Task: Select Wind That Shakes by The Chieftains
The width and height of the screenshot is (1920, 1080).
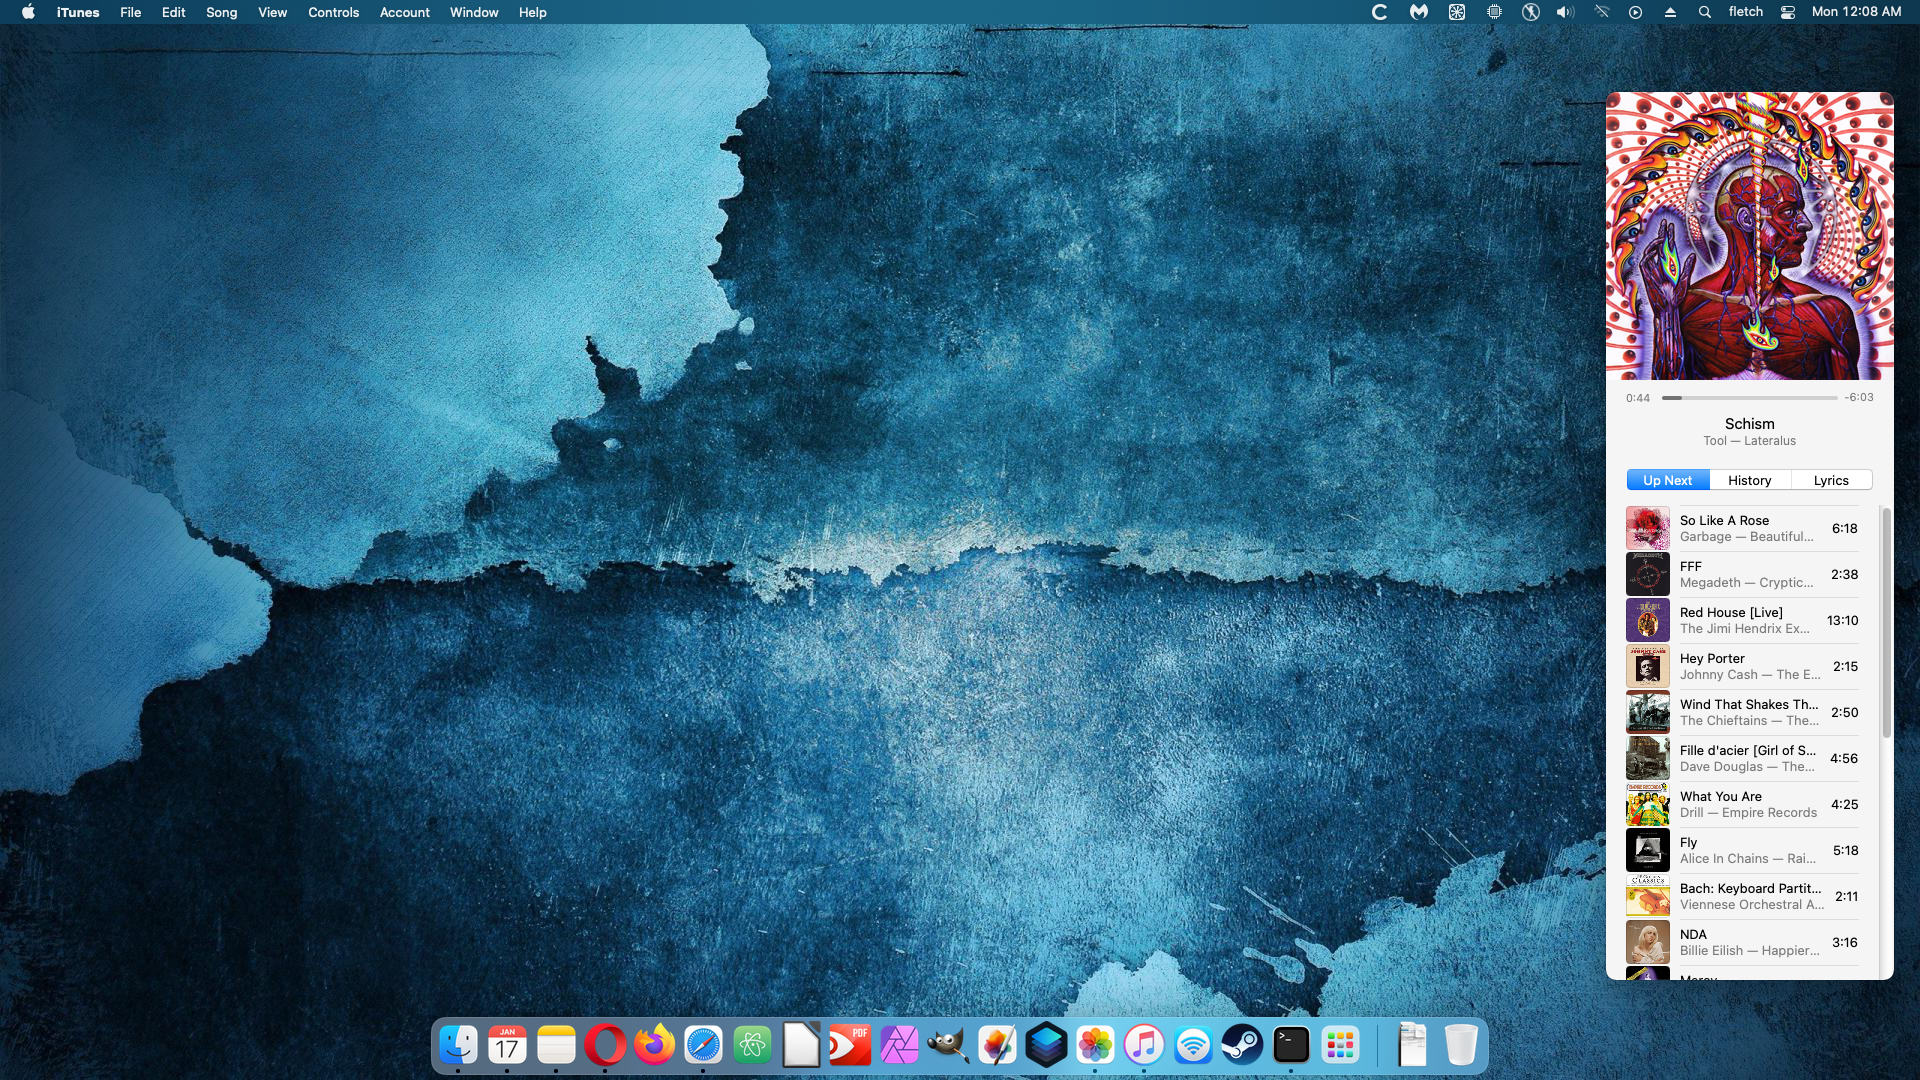Action: pos(1742,712)
